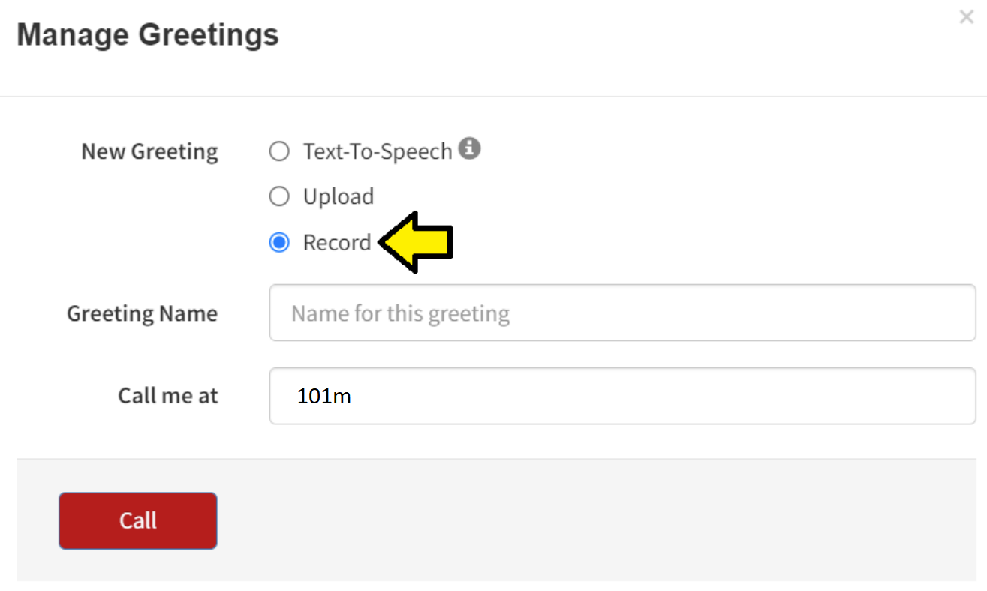This screenshot has width=987, height=591.
Task: Click the Text-To-Speech option label
Action: 378,152
